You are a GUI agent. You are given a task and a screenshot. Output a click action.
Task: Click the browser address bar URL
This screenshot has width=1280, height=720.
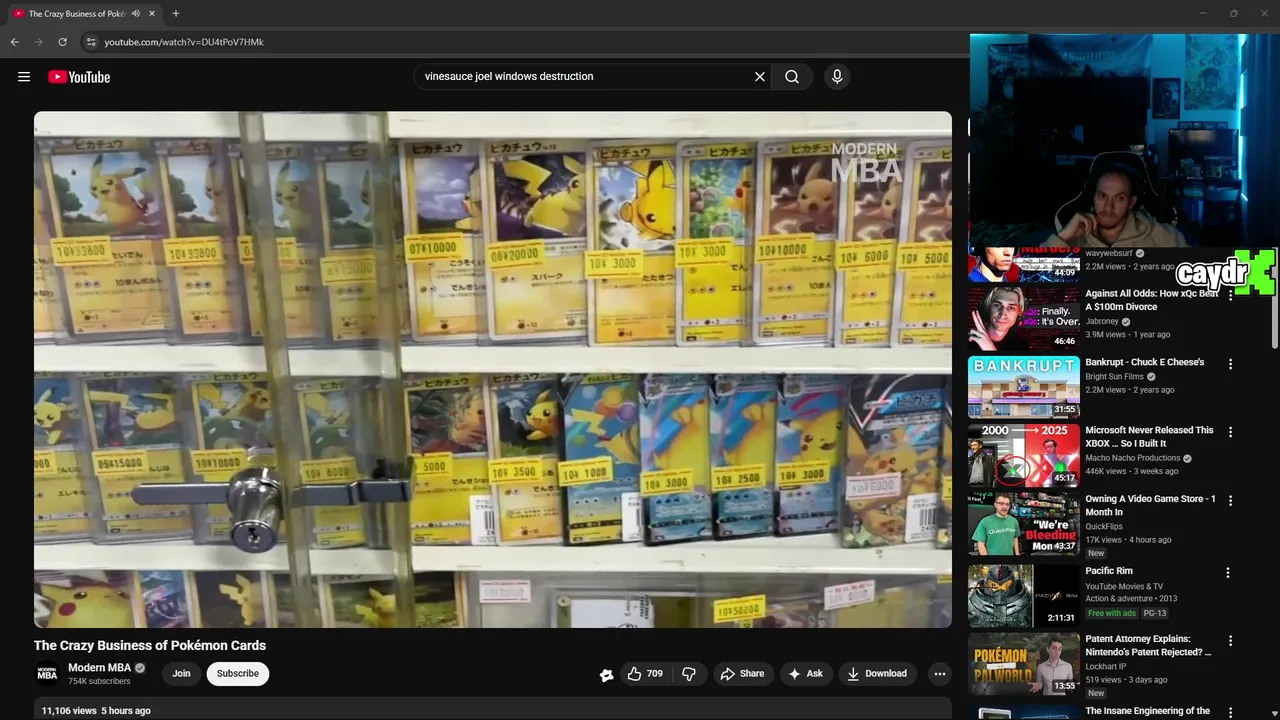[184, 42]
